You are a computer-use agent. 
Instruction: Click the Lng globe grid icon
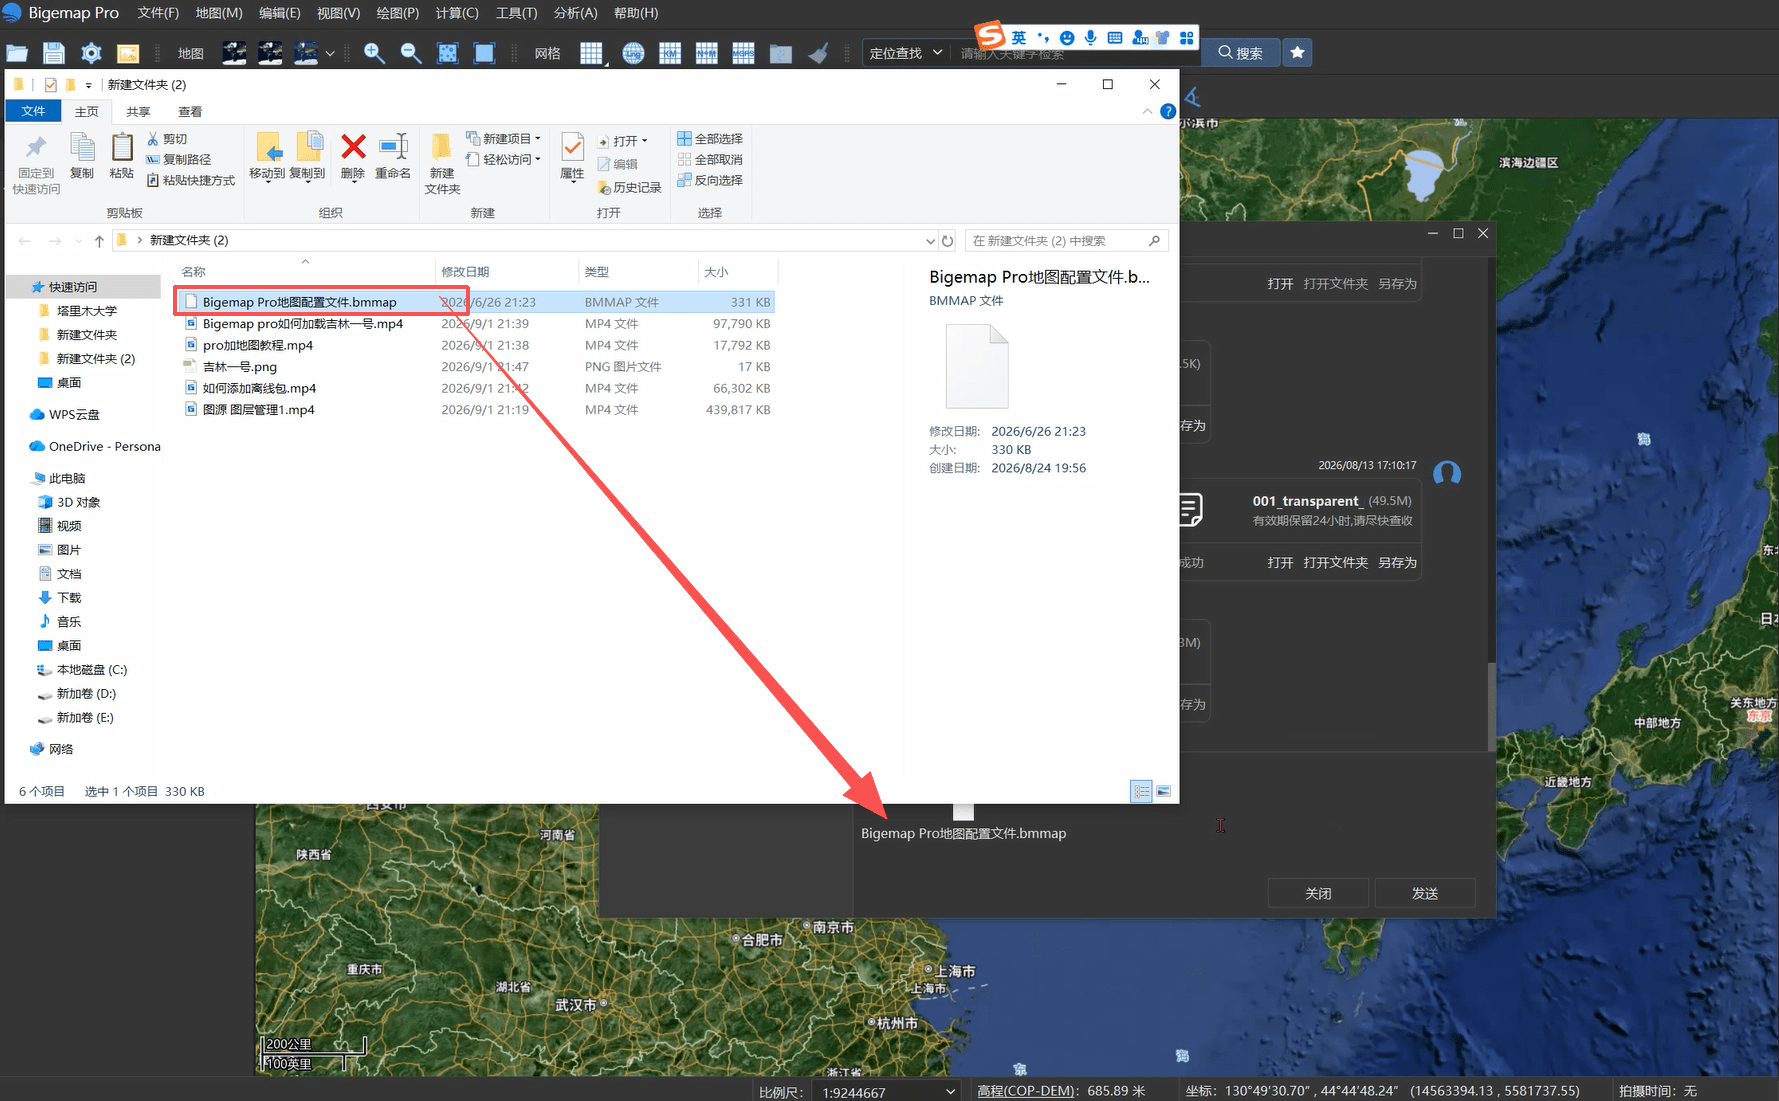[x=633, y=53]
